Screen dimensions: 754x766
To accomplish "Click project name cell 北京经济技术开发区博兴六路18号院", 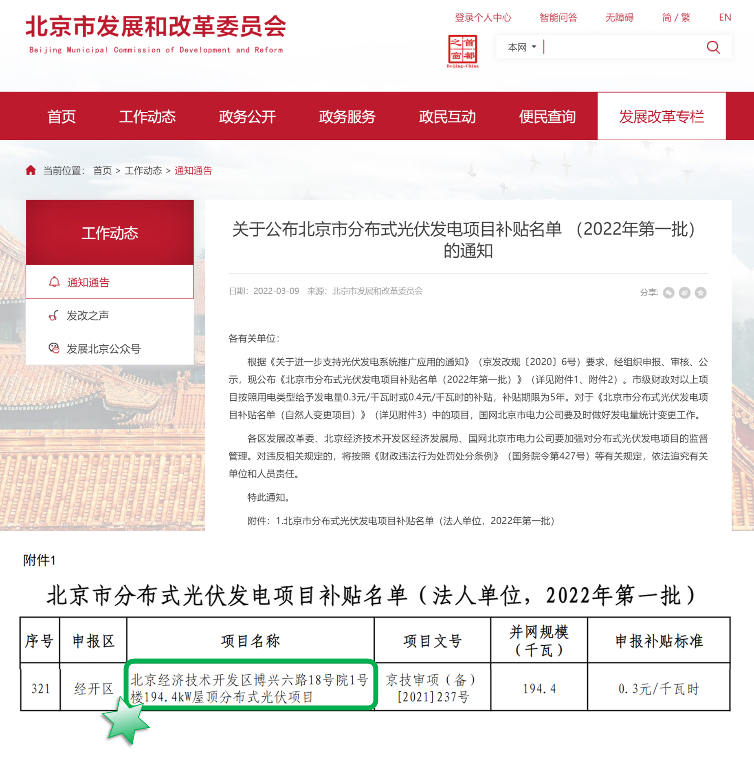I will (250, 688).
